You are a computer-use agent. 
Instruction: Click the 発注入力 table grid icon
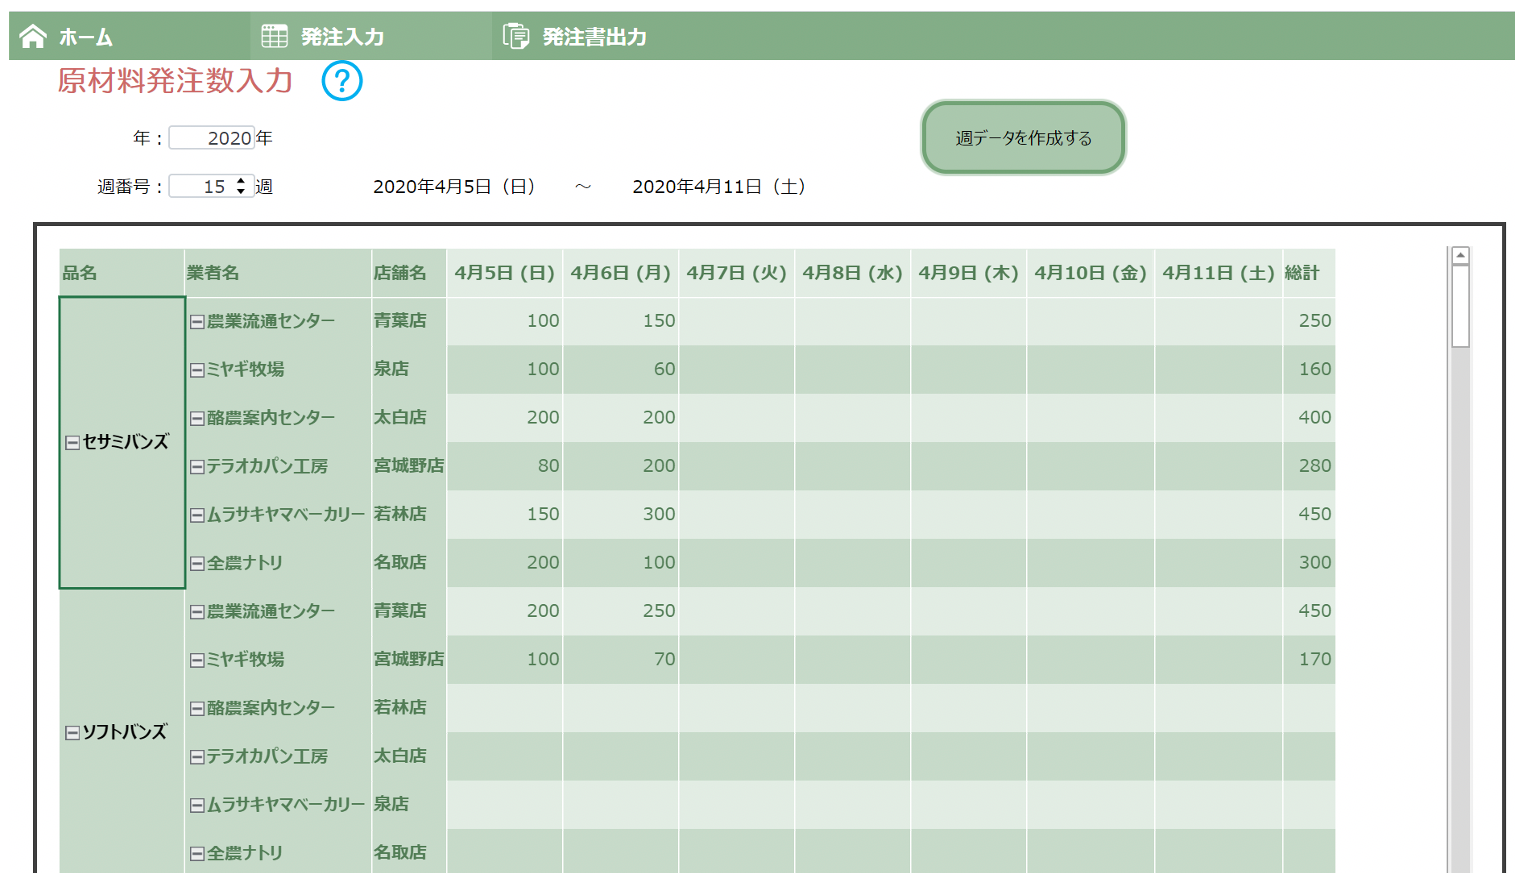coord(274,37)
